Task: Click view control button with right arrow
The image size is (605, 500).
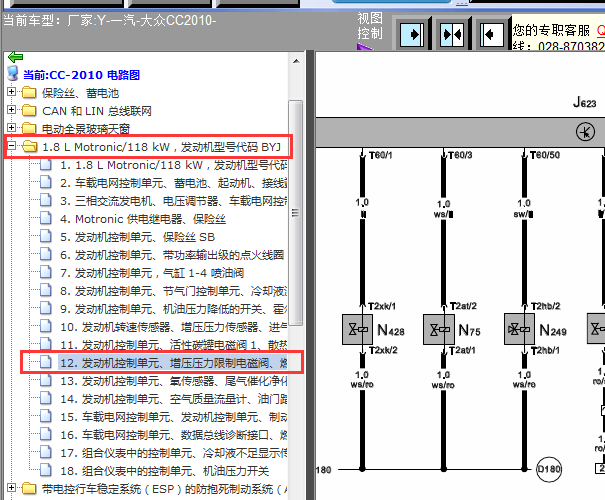Action: pos(412,35)
